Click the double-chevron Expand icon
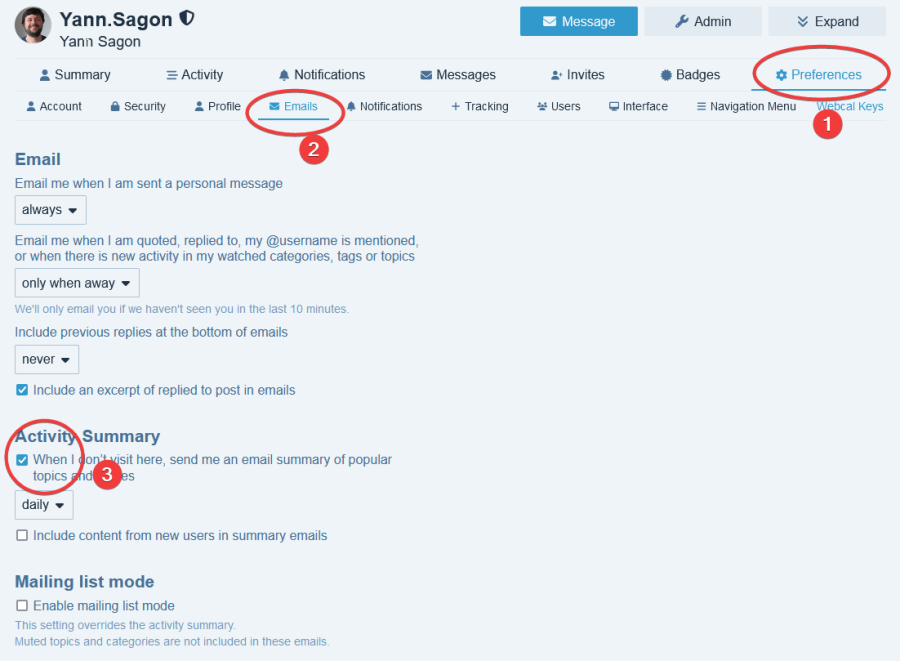Viewport: 900px width, 661px height. [x=802, y=21]
